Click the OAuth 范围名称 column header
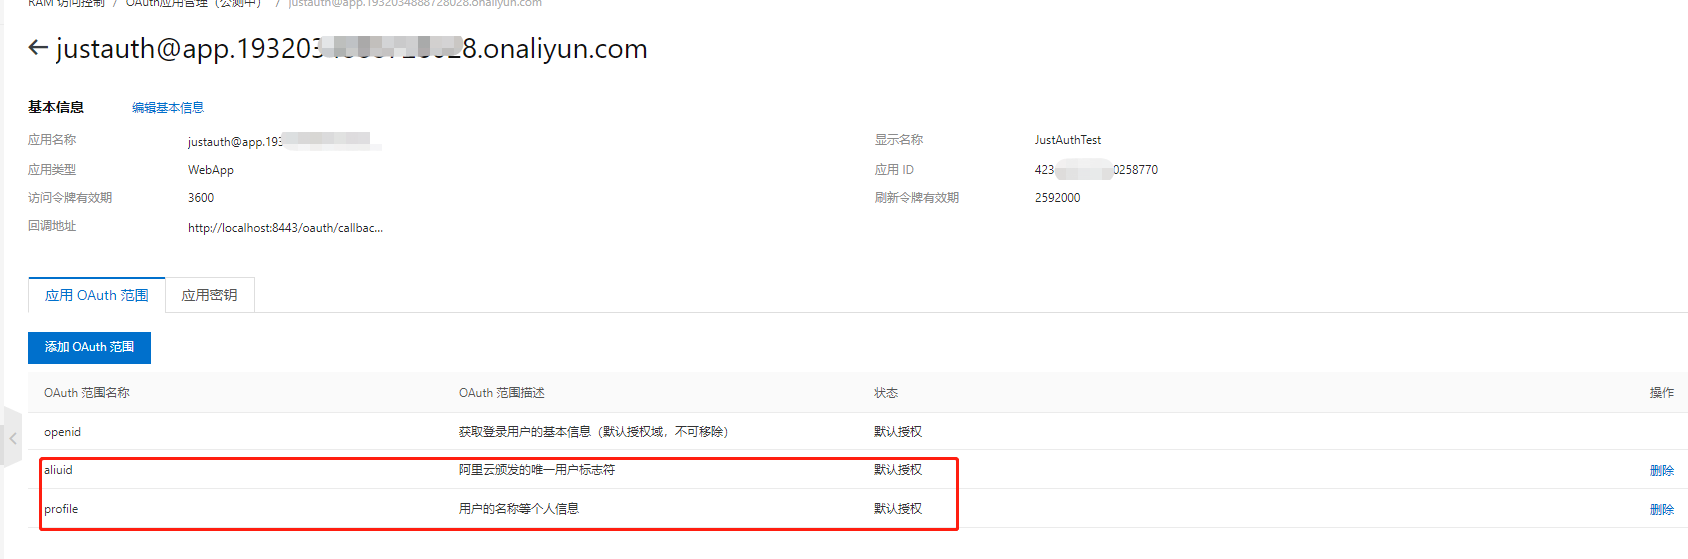Image resolution: width=1688 pixels, height=559 pixels. pyautogui.click(x=87, y=393)
